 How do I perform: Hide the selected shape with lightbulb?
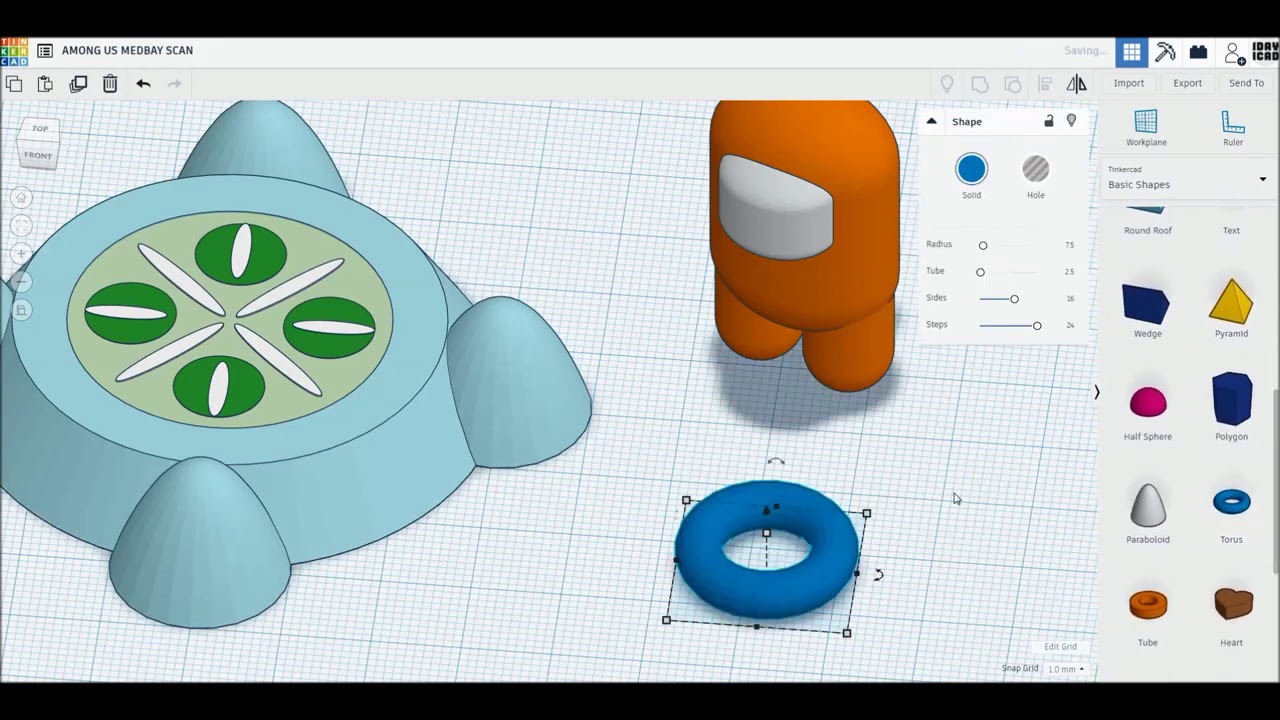[1071, 121]
